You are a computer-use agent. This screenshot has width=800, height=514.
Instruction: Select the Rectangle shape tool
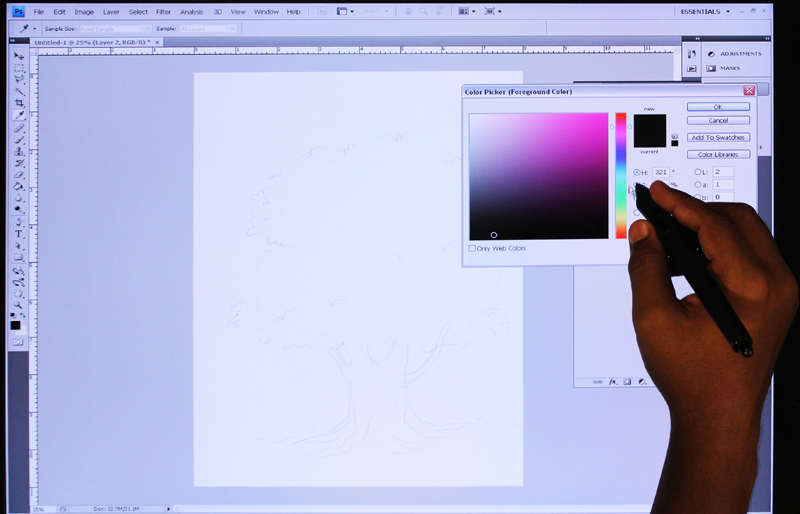[x=19, y=258]
